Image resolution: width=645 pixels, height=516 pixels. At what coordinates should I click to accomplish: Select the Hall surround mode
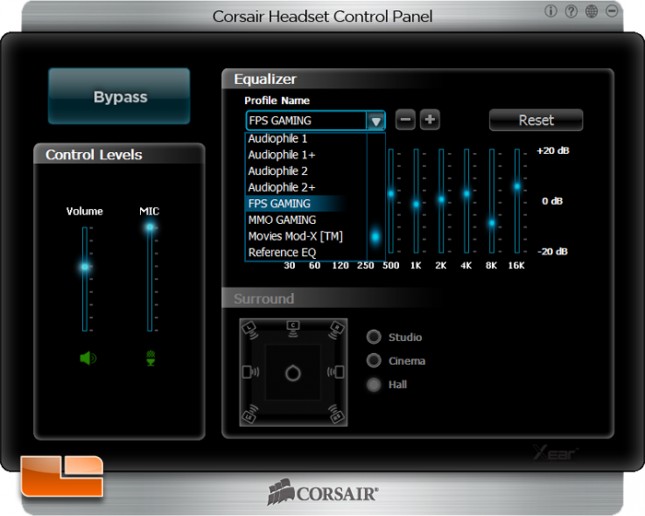[374, 384]
